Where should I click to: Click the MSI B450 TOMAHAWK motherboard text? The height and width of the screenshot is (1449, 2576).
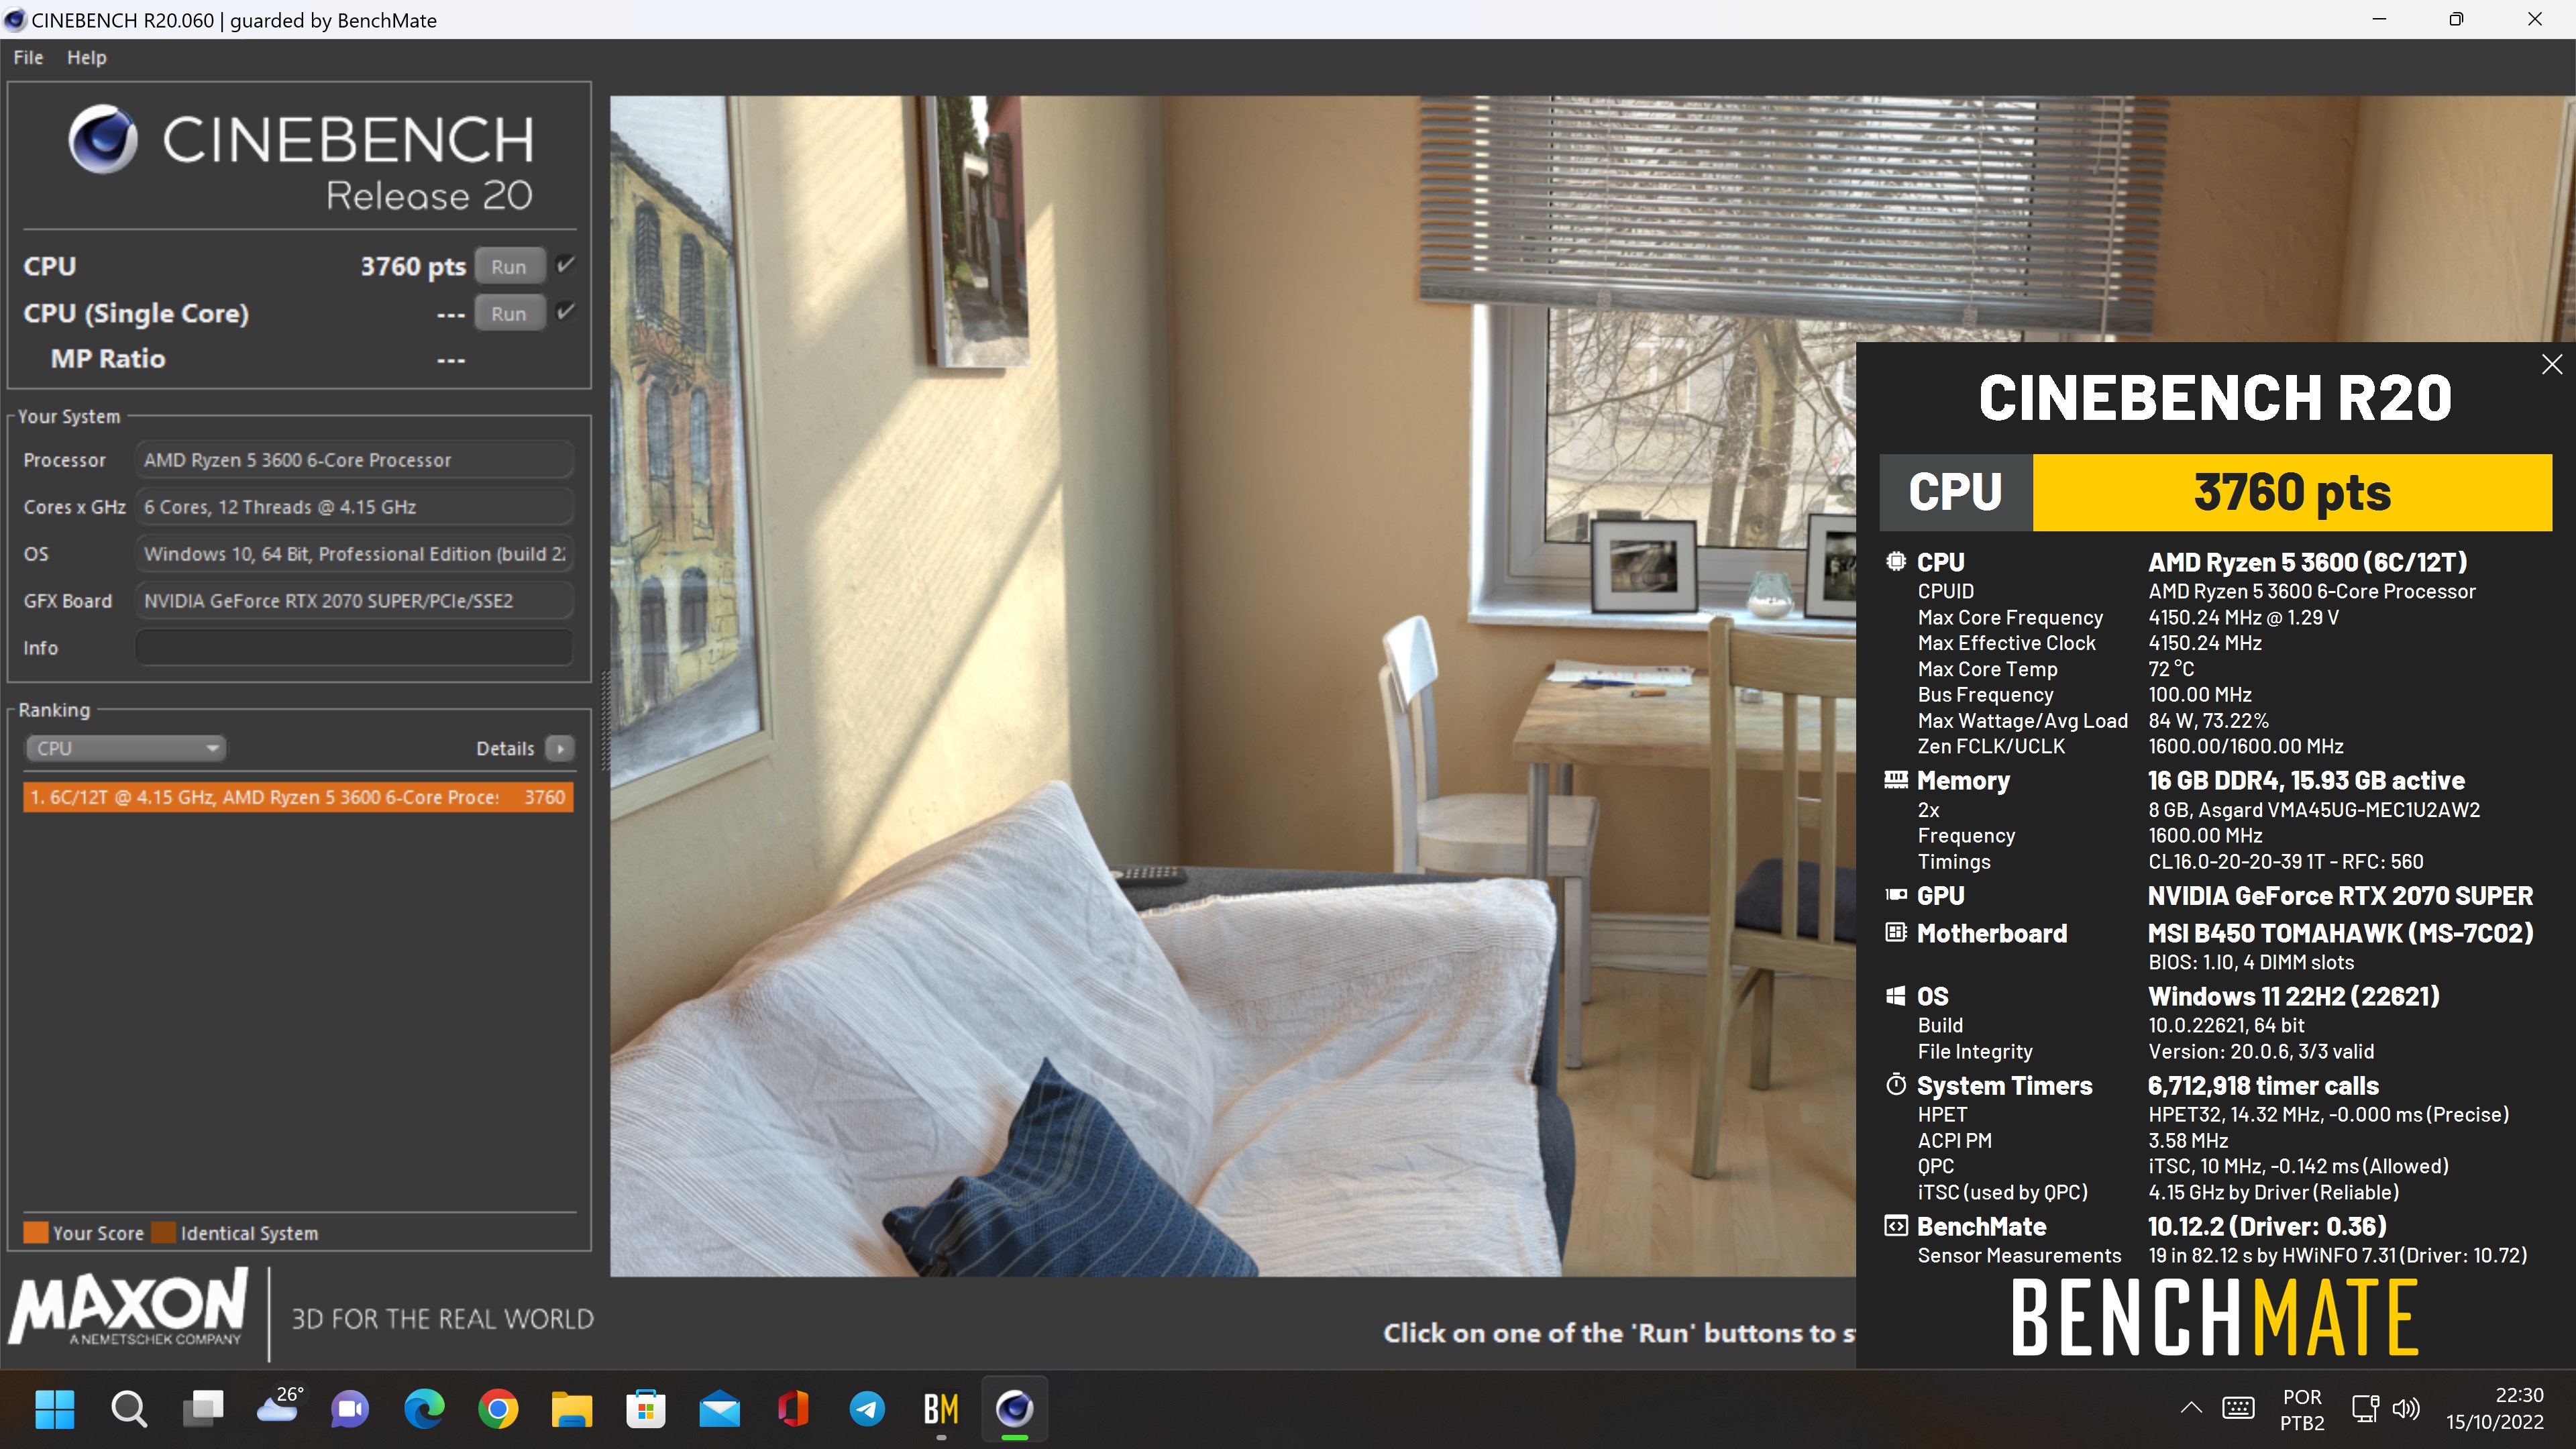[x=2340, y=933]
